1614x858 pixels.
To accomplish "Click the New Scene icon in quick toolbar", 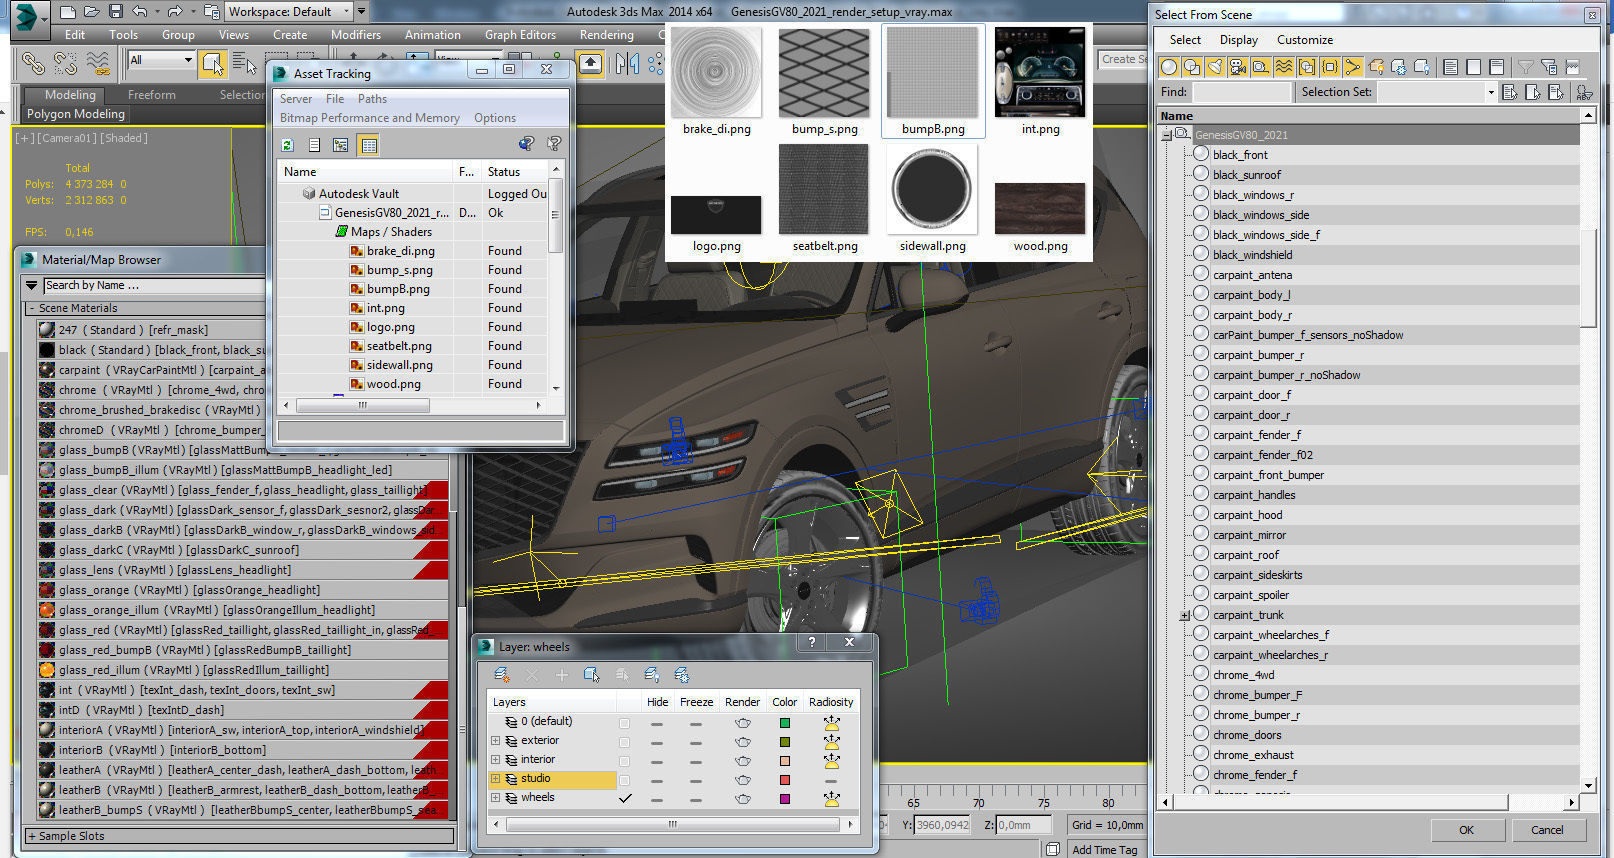I will [67, 12].
